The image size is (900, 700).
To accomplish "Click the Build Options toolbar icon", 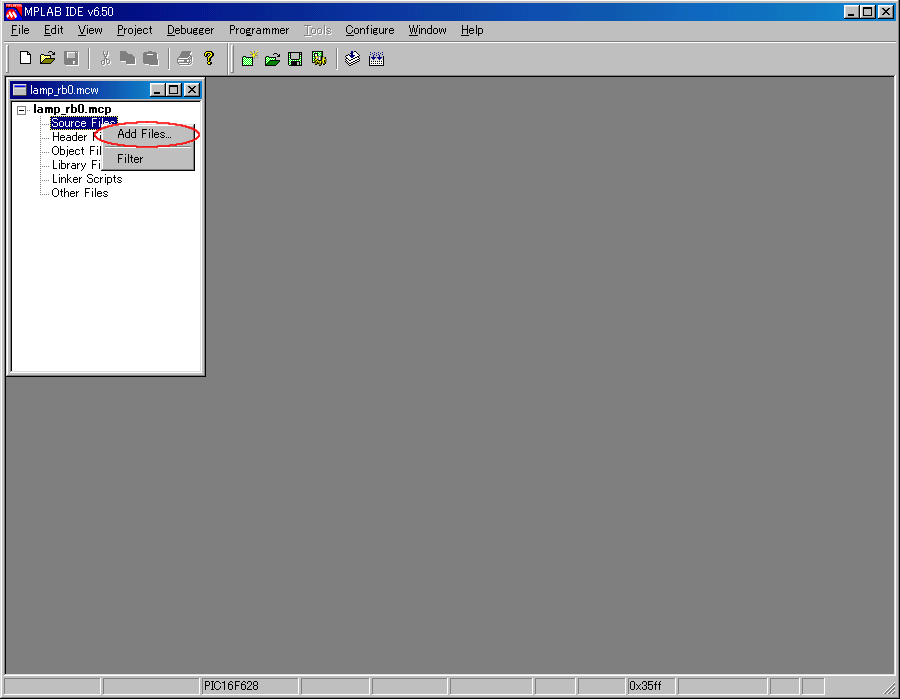I will pos(319,59).
